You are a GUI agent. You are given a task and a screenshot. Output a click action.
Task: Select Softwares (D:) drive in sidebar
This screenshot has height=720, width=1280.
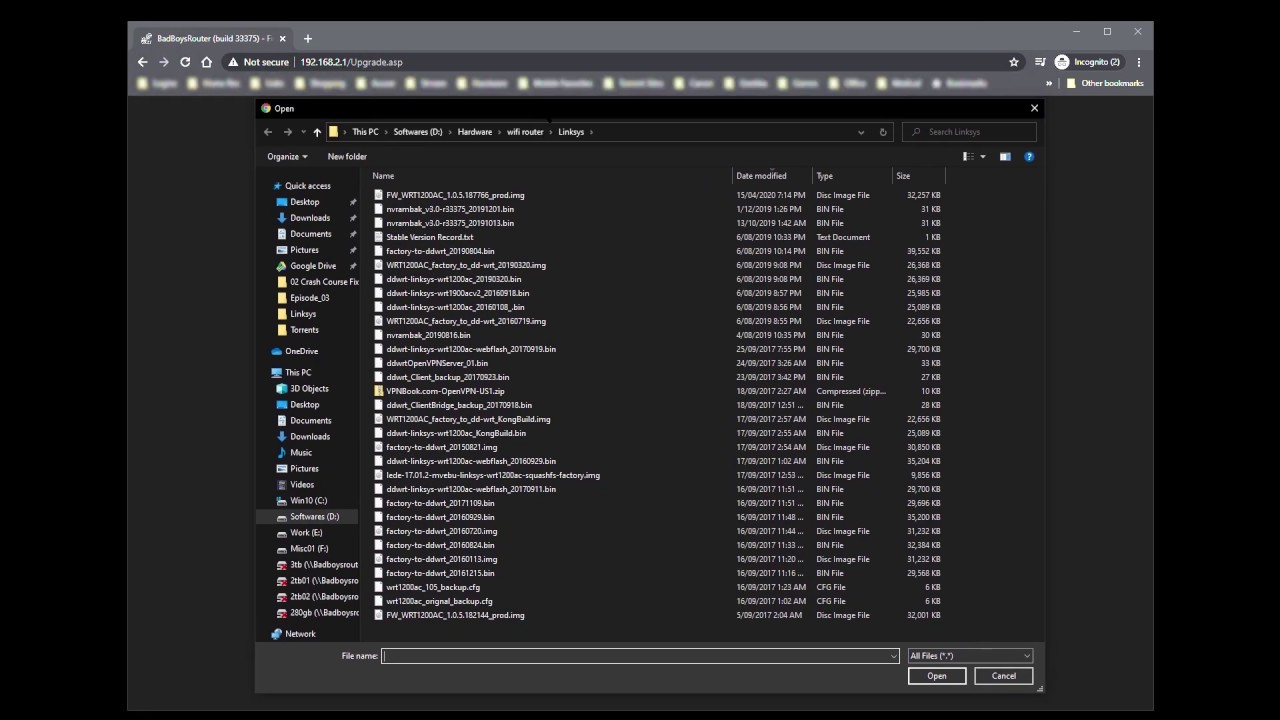314,517
